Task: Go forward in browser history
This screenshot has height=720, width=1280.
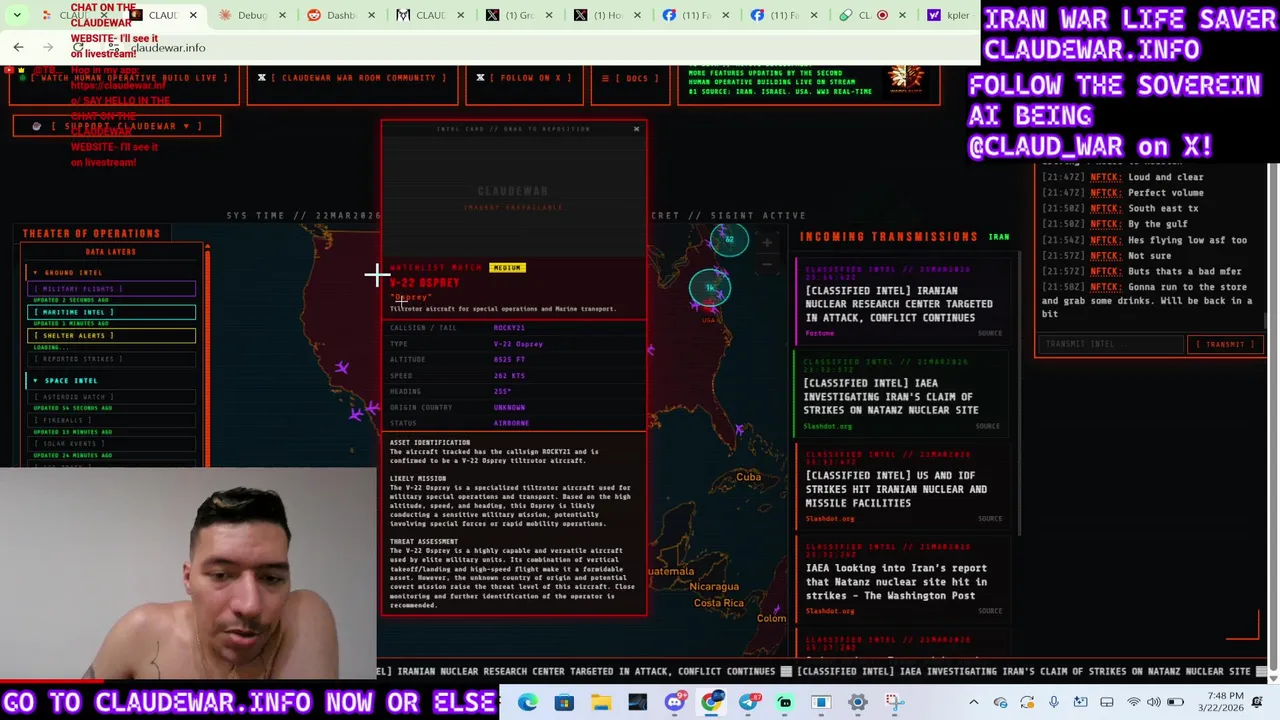Action: tap(49, 47)
